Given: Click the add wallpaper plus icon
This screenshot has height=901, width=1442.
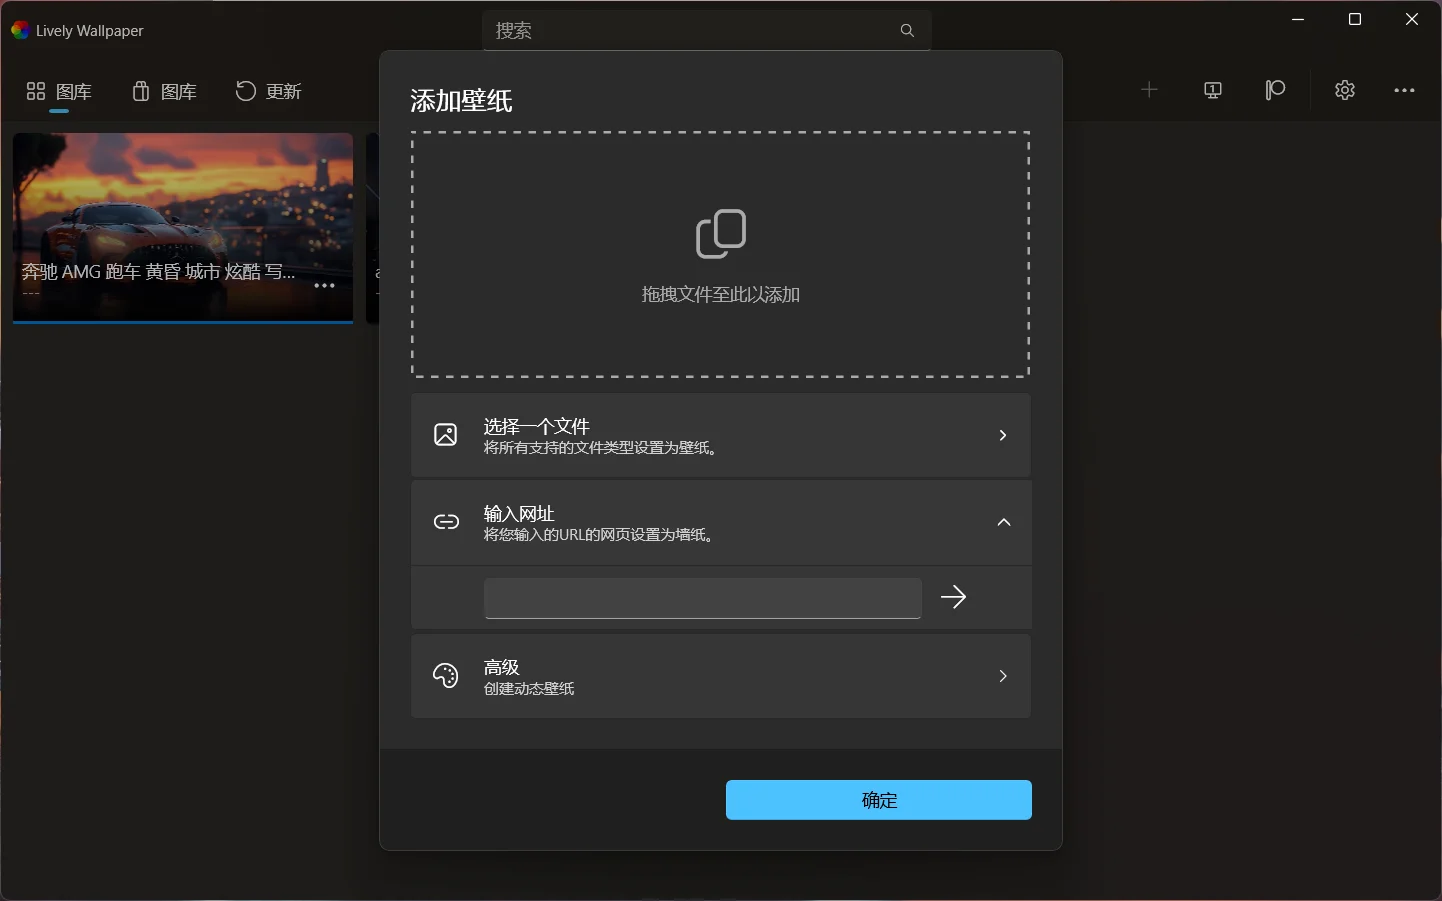Looking at the screenshot, I should point(1149,90).
